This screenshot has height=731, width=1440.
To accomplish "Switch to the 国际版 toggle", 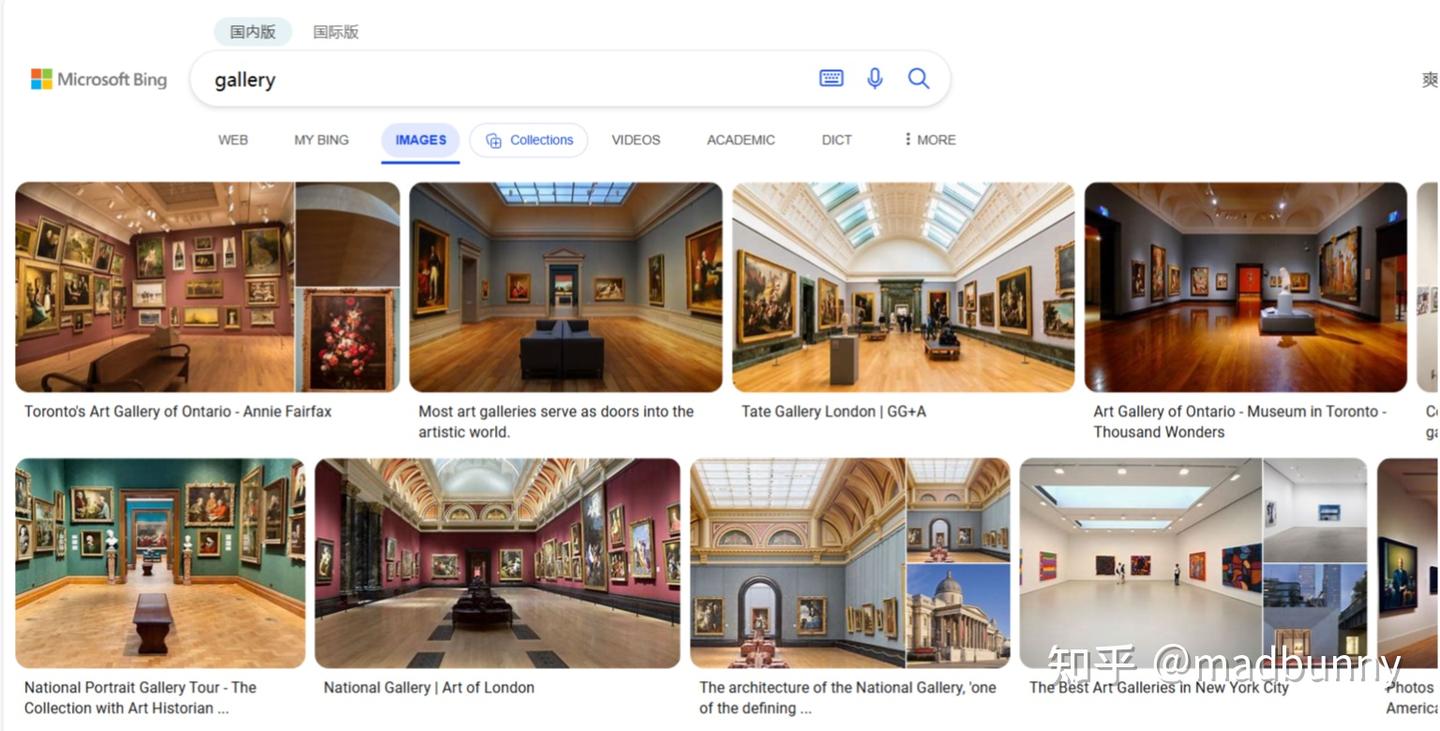I will tap(336, 32).
